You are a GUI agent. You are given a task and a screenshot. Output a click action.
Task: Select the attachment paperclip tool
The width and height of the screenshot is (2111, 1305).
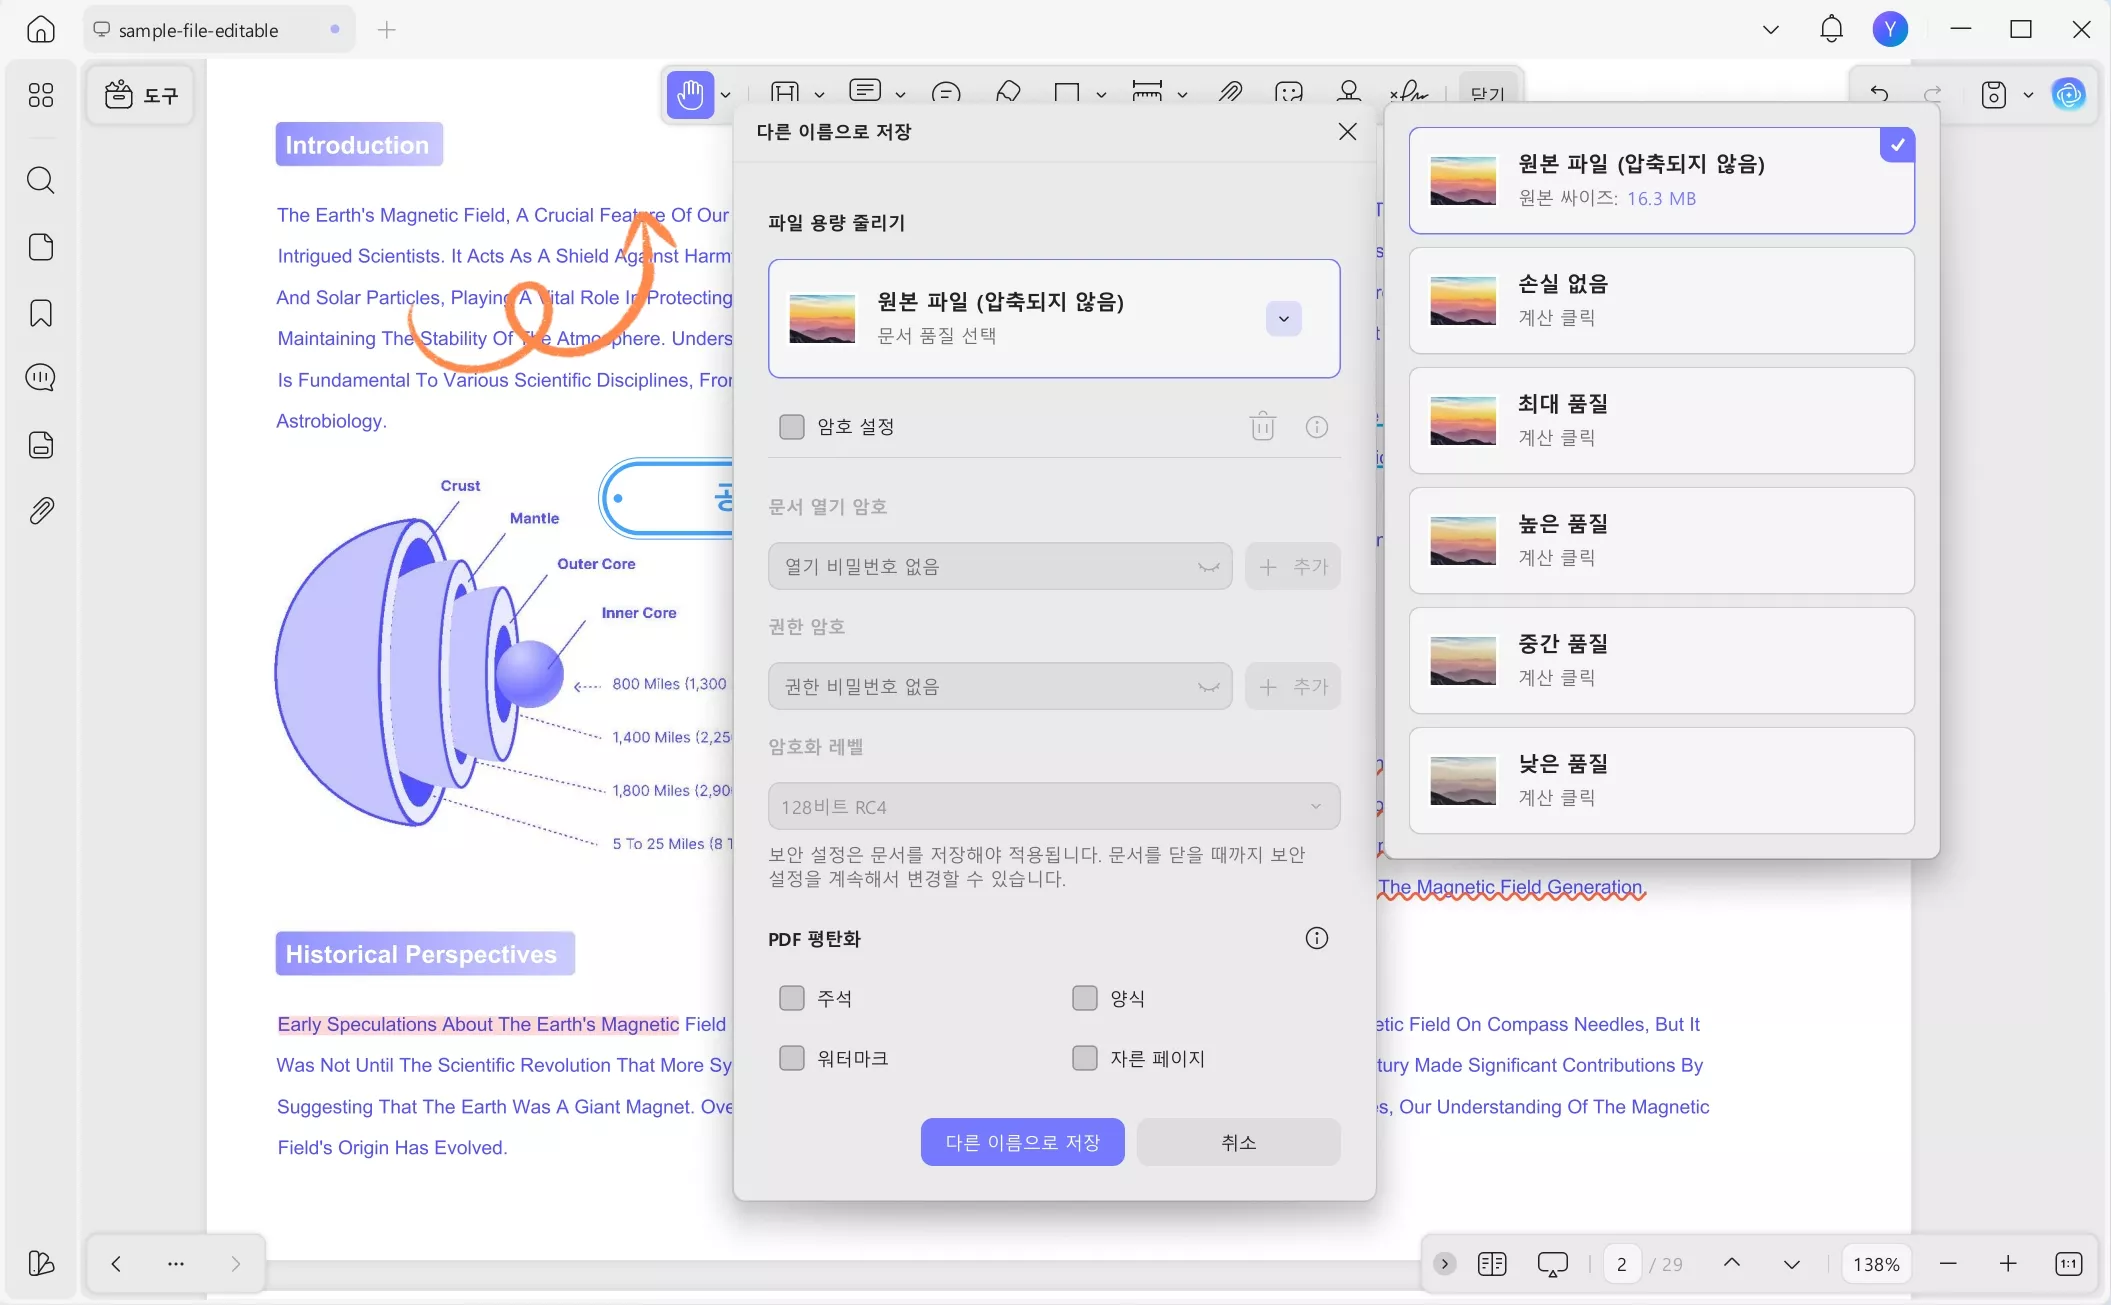coord(1232,93)
